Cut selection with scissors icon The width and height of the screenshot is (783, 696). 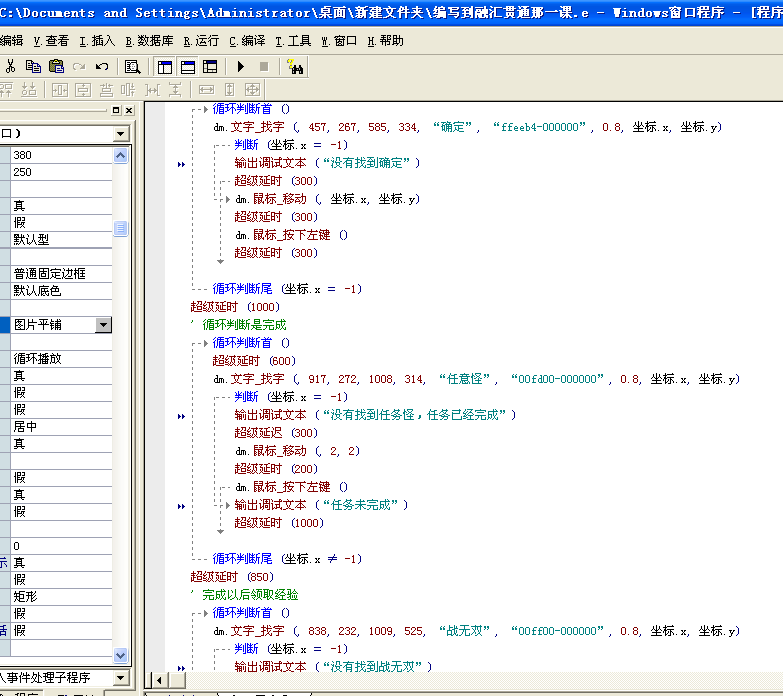[x=10, y=66]
